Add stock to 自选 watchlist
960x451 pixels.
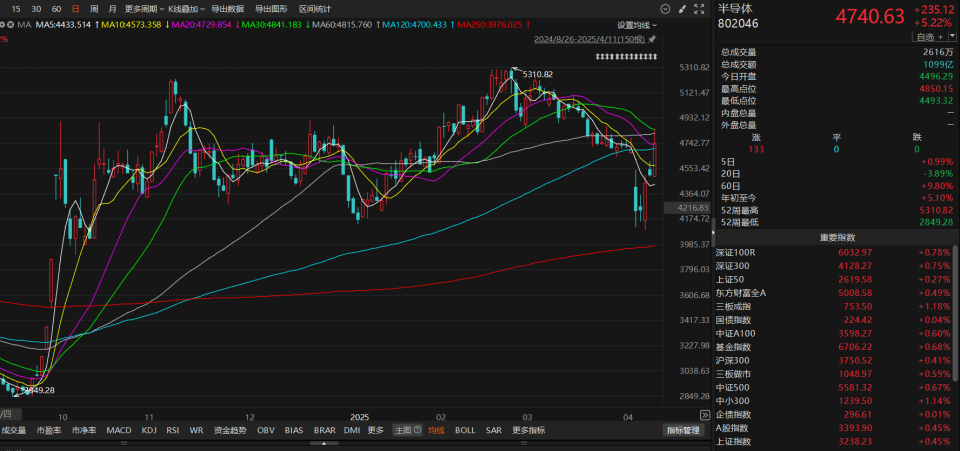click(929, 37)
